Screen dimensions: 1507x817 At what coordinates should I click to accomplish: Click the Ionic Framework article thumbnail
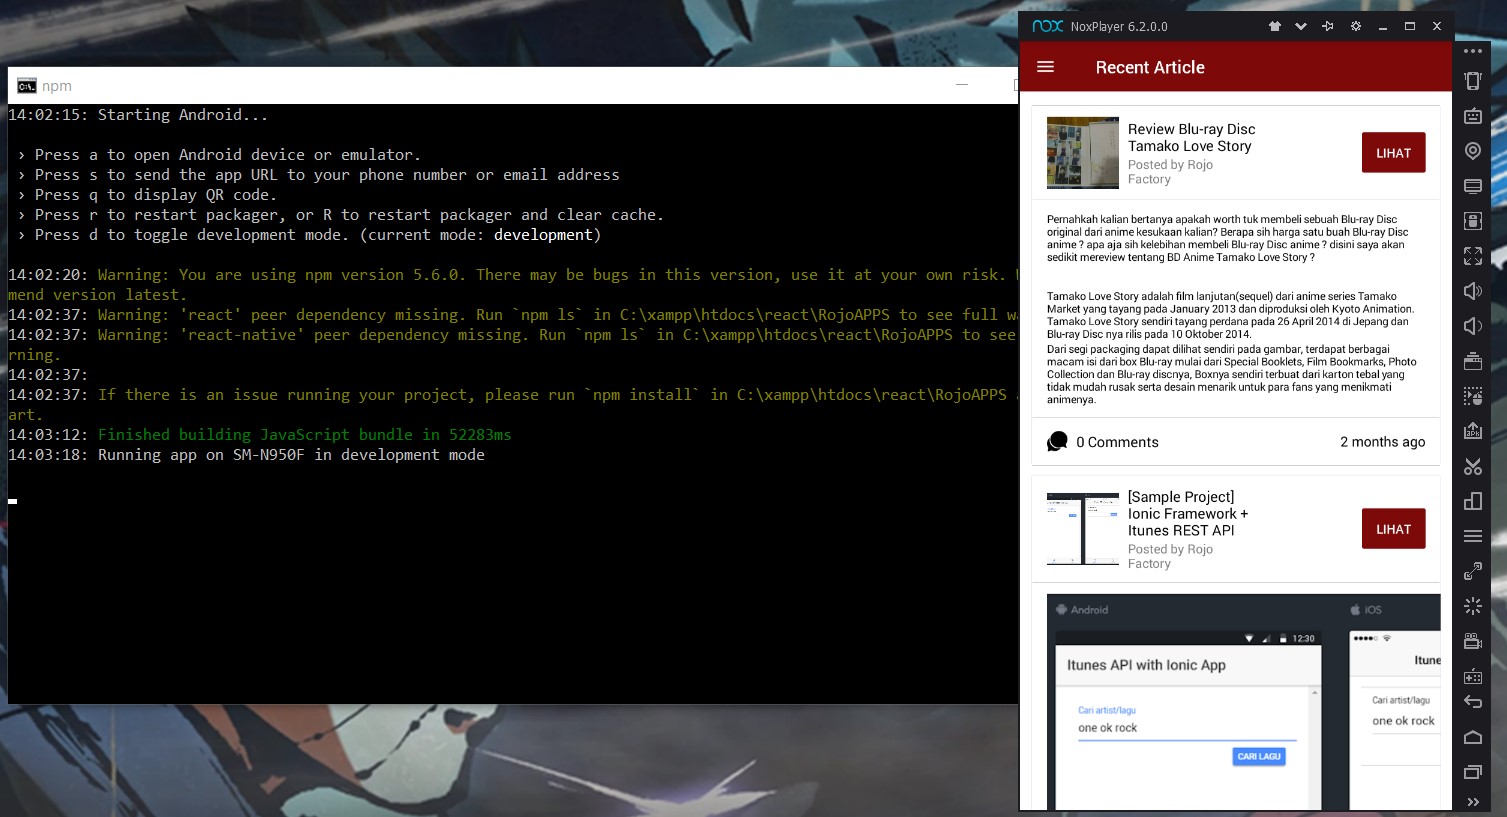(1083, 529)
